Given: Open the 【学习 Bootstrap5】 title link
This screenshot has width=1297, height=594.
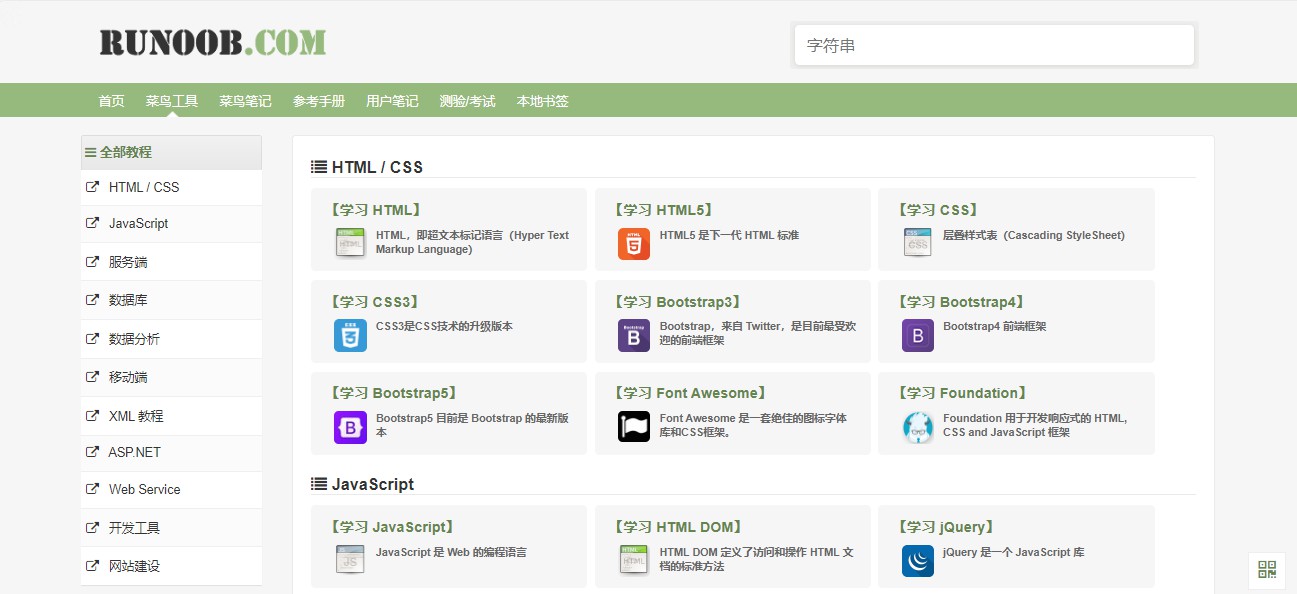Looking at the screenshot, I should tap(394, 394).
